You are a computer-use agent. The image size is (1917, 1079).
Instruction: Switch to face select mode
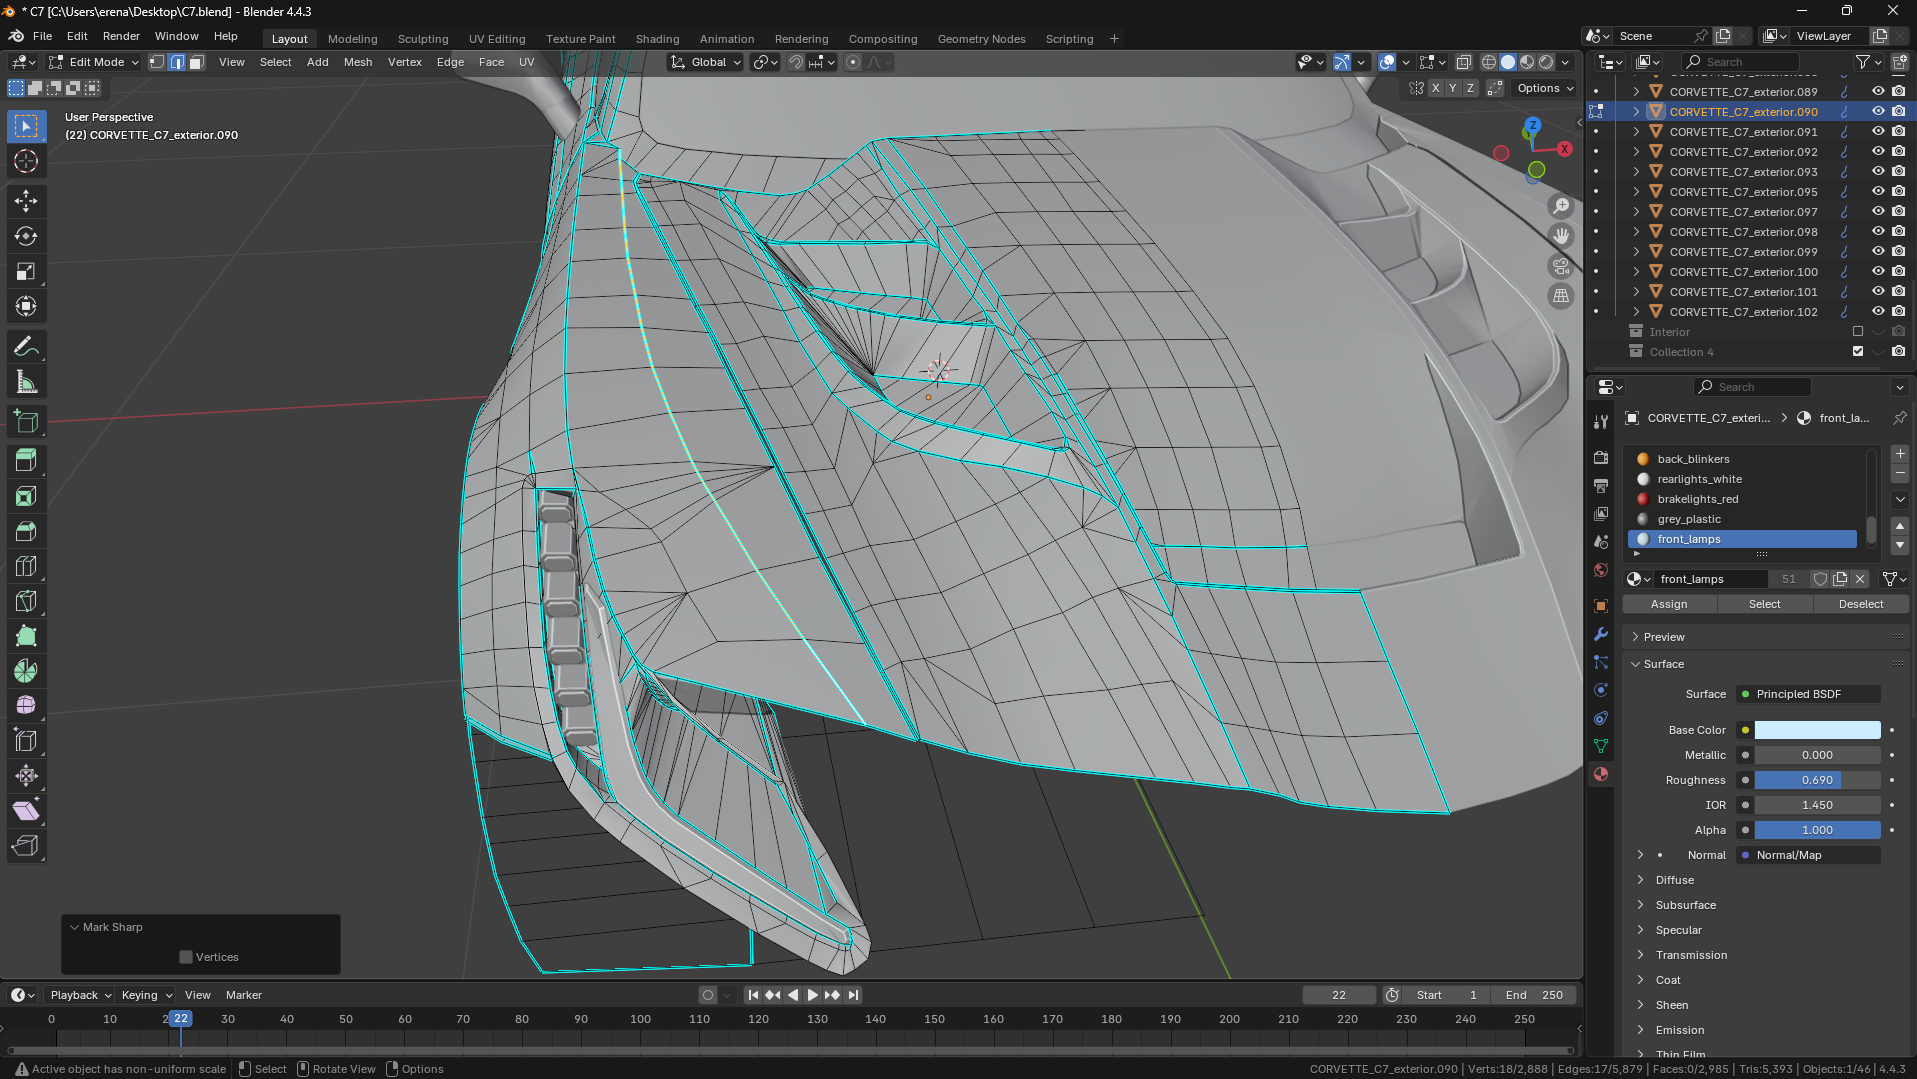click(197, 62)
